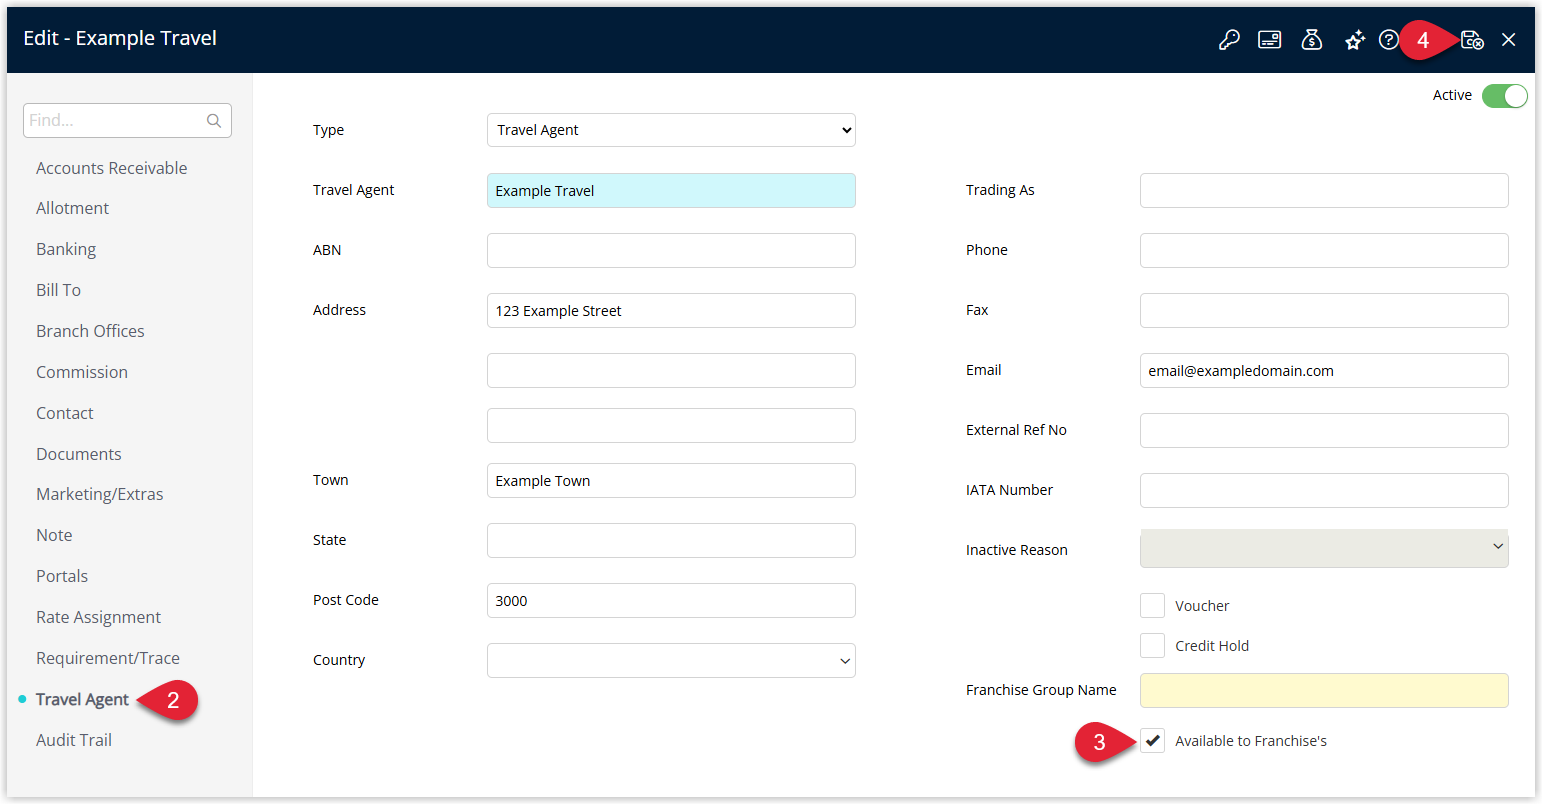The width and height of the screenshot is (1543, 805).
Task: Open Accounts Receivable section
Action: pyautogui.click(x=112, y=168)
